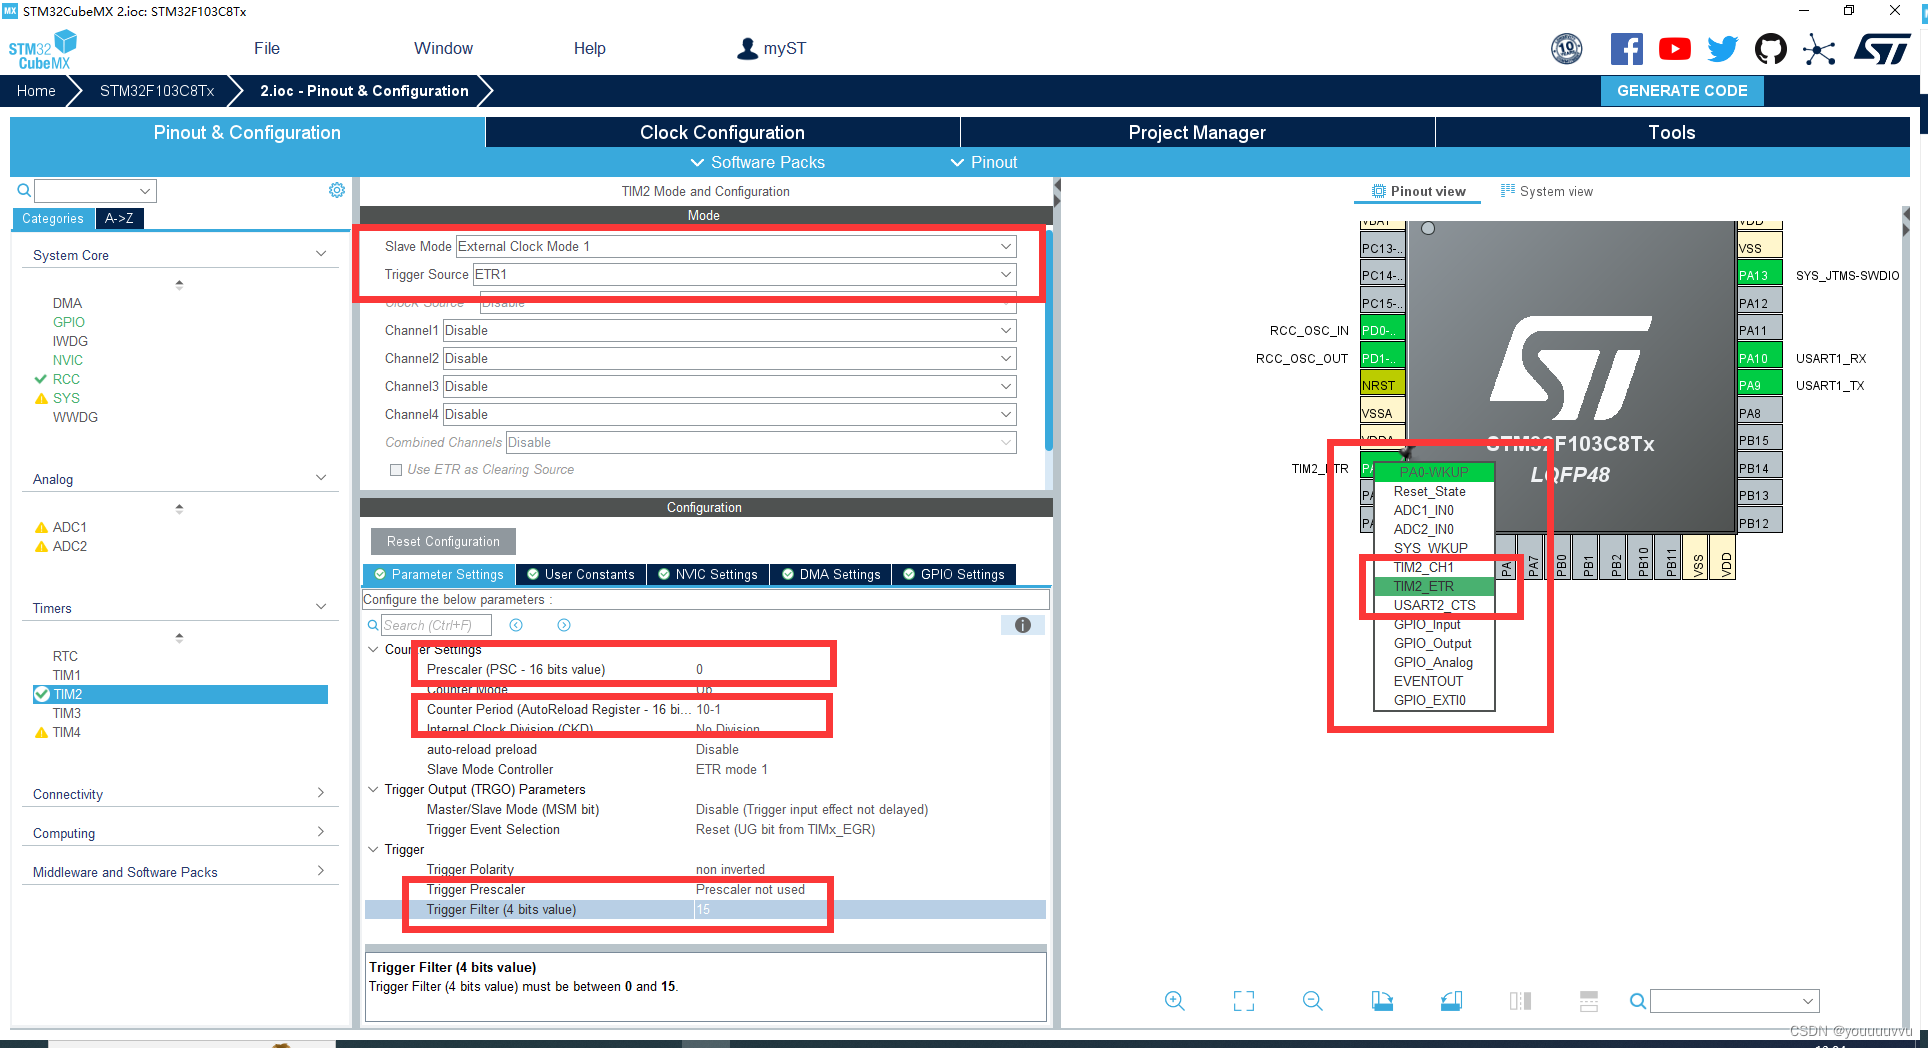Switch to the A->Z list tab
This screenshot has width=1928, height=1048.
tap(119, 218)
